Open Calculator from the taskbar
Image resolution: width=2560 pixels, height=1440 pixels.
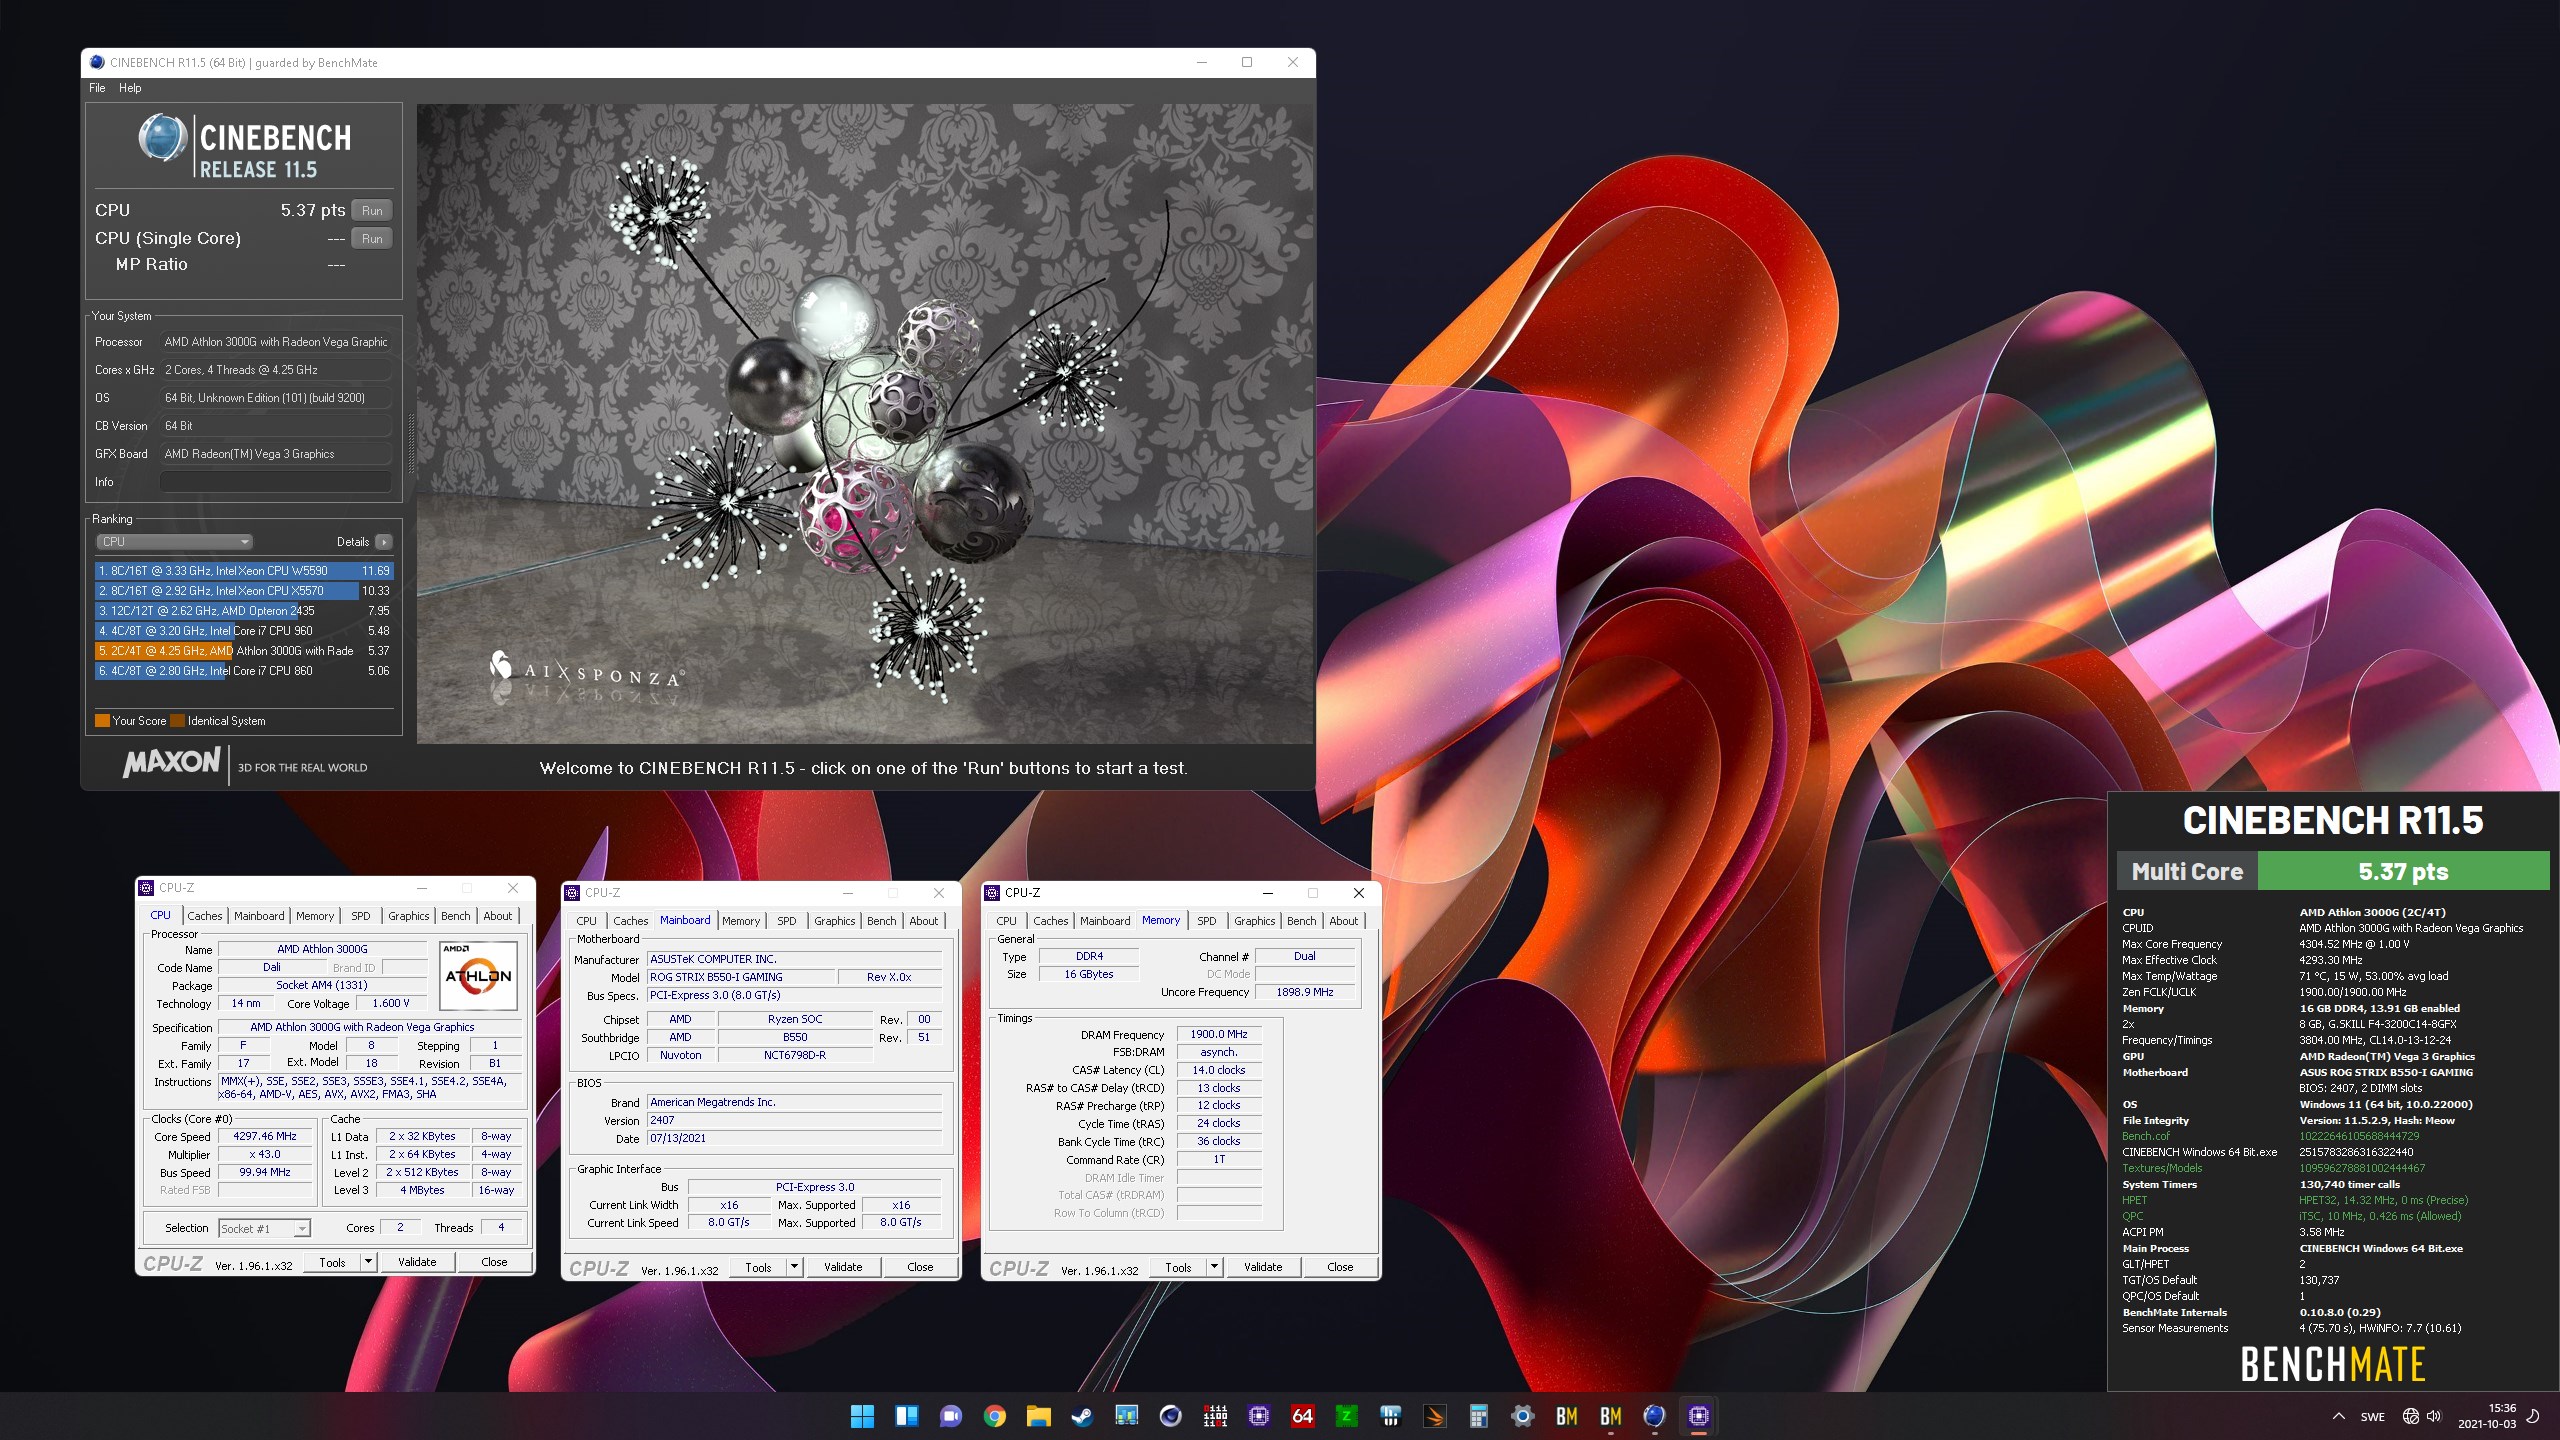click(x=1479, y=1416)
